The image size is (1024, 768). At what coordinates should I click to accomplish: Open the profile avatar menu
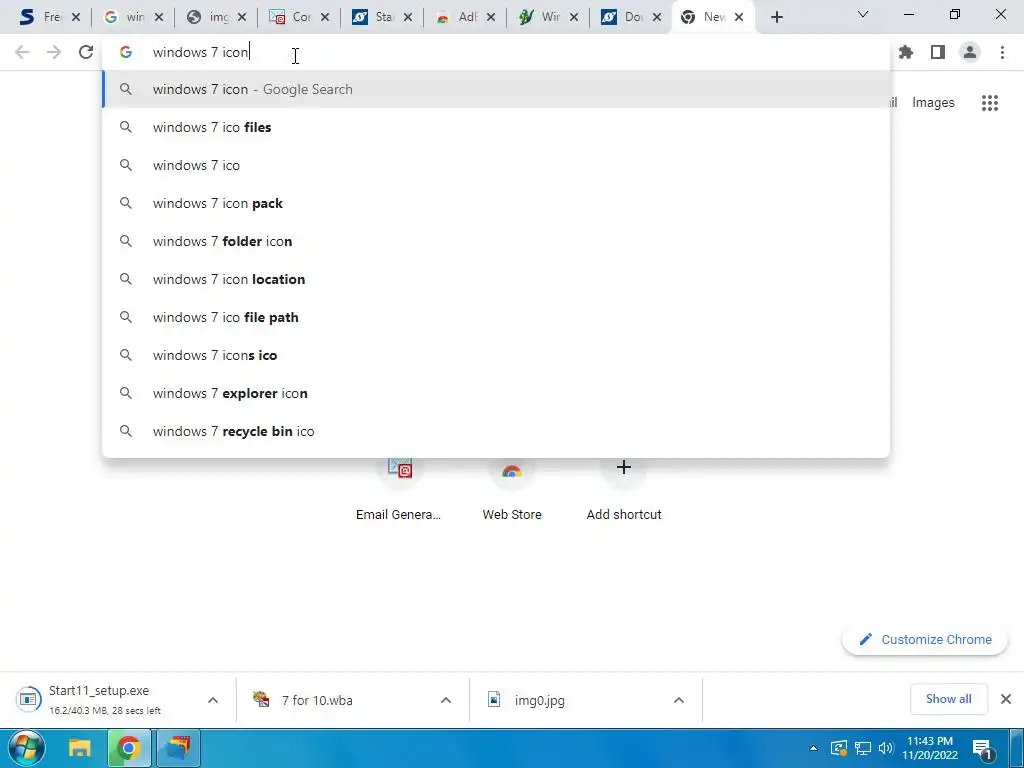970,52
